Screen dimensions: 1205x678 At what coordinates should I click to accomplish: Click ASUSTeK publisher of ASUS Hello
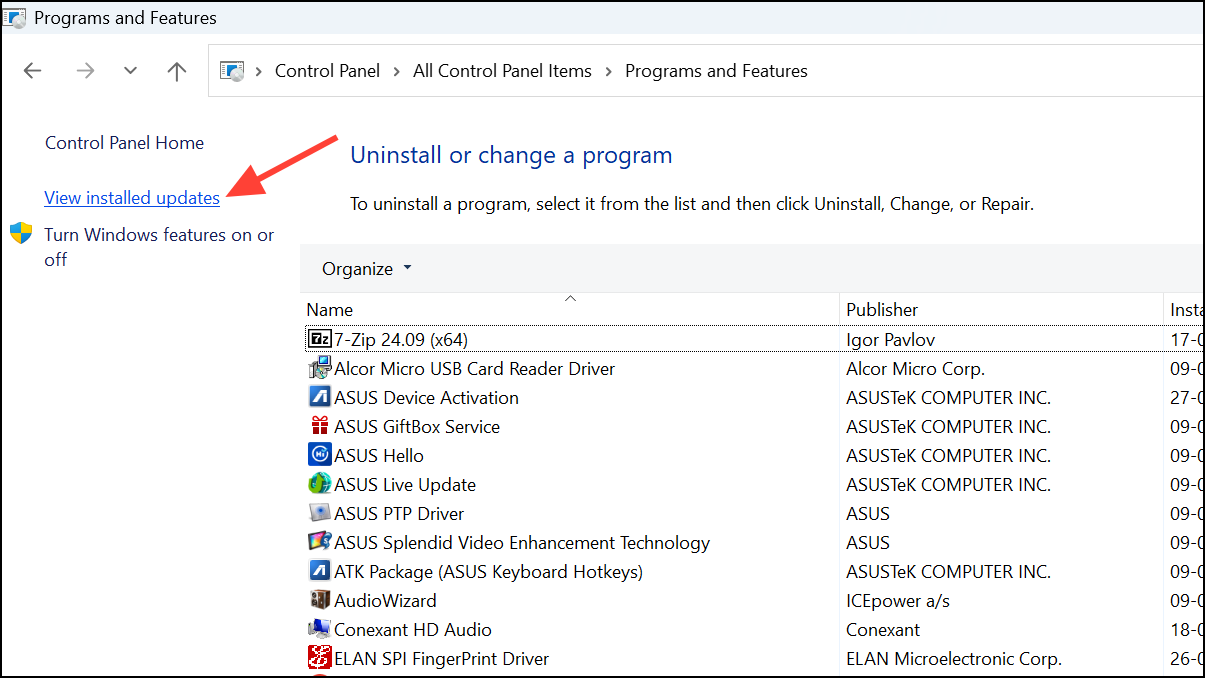[948, 455]
